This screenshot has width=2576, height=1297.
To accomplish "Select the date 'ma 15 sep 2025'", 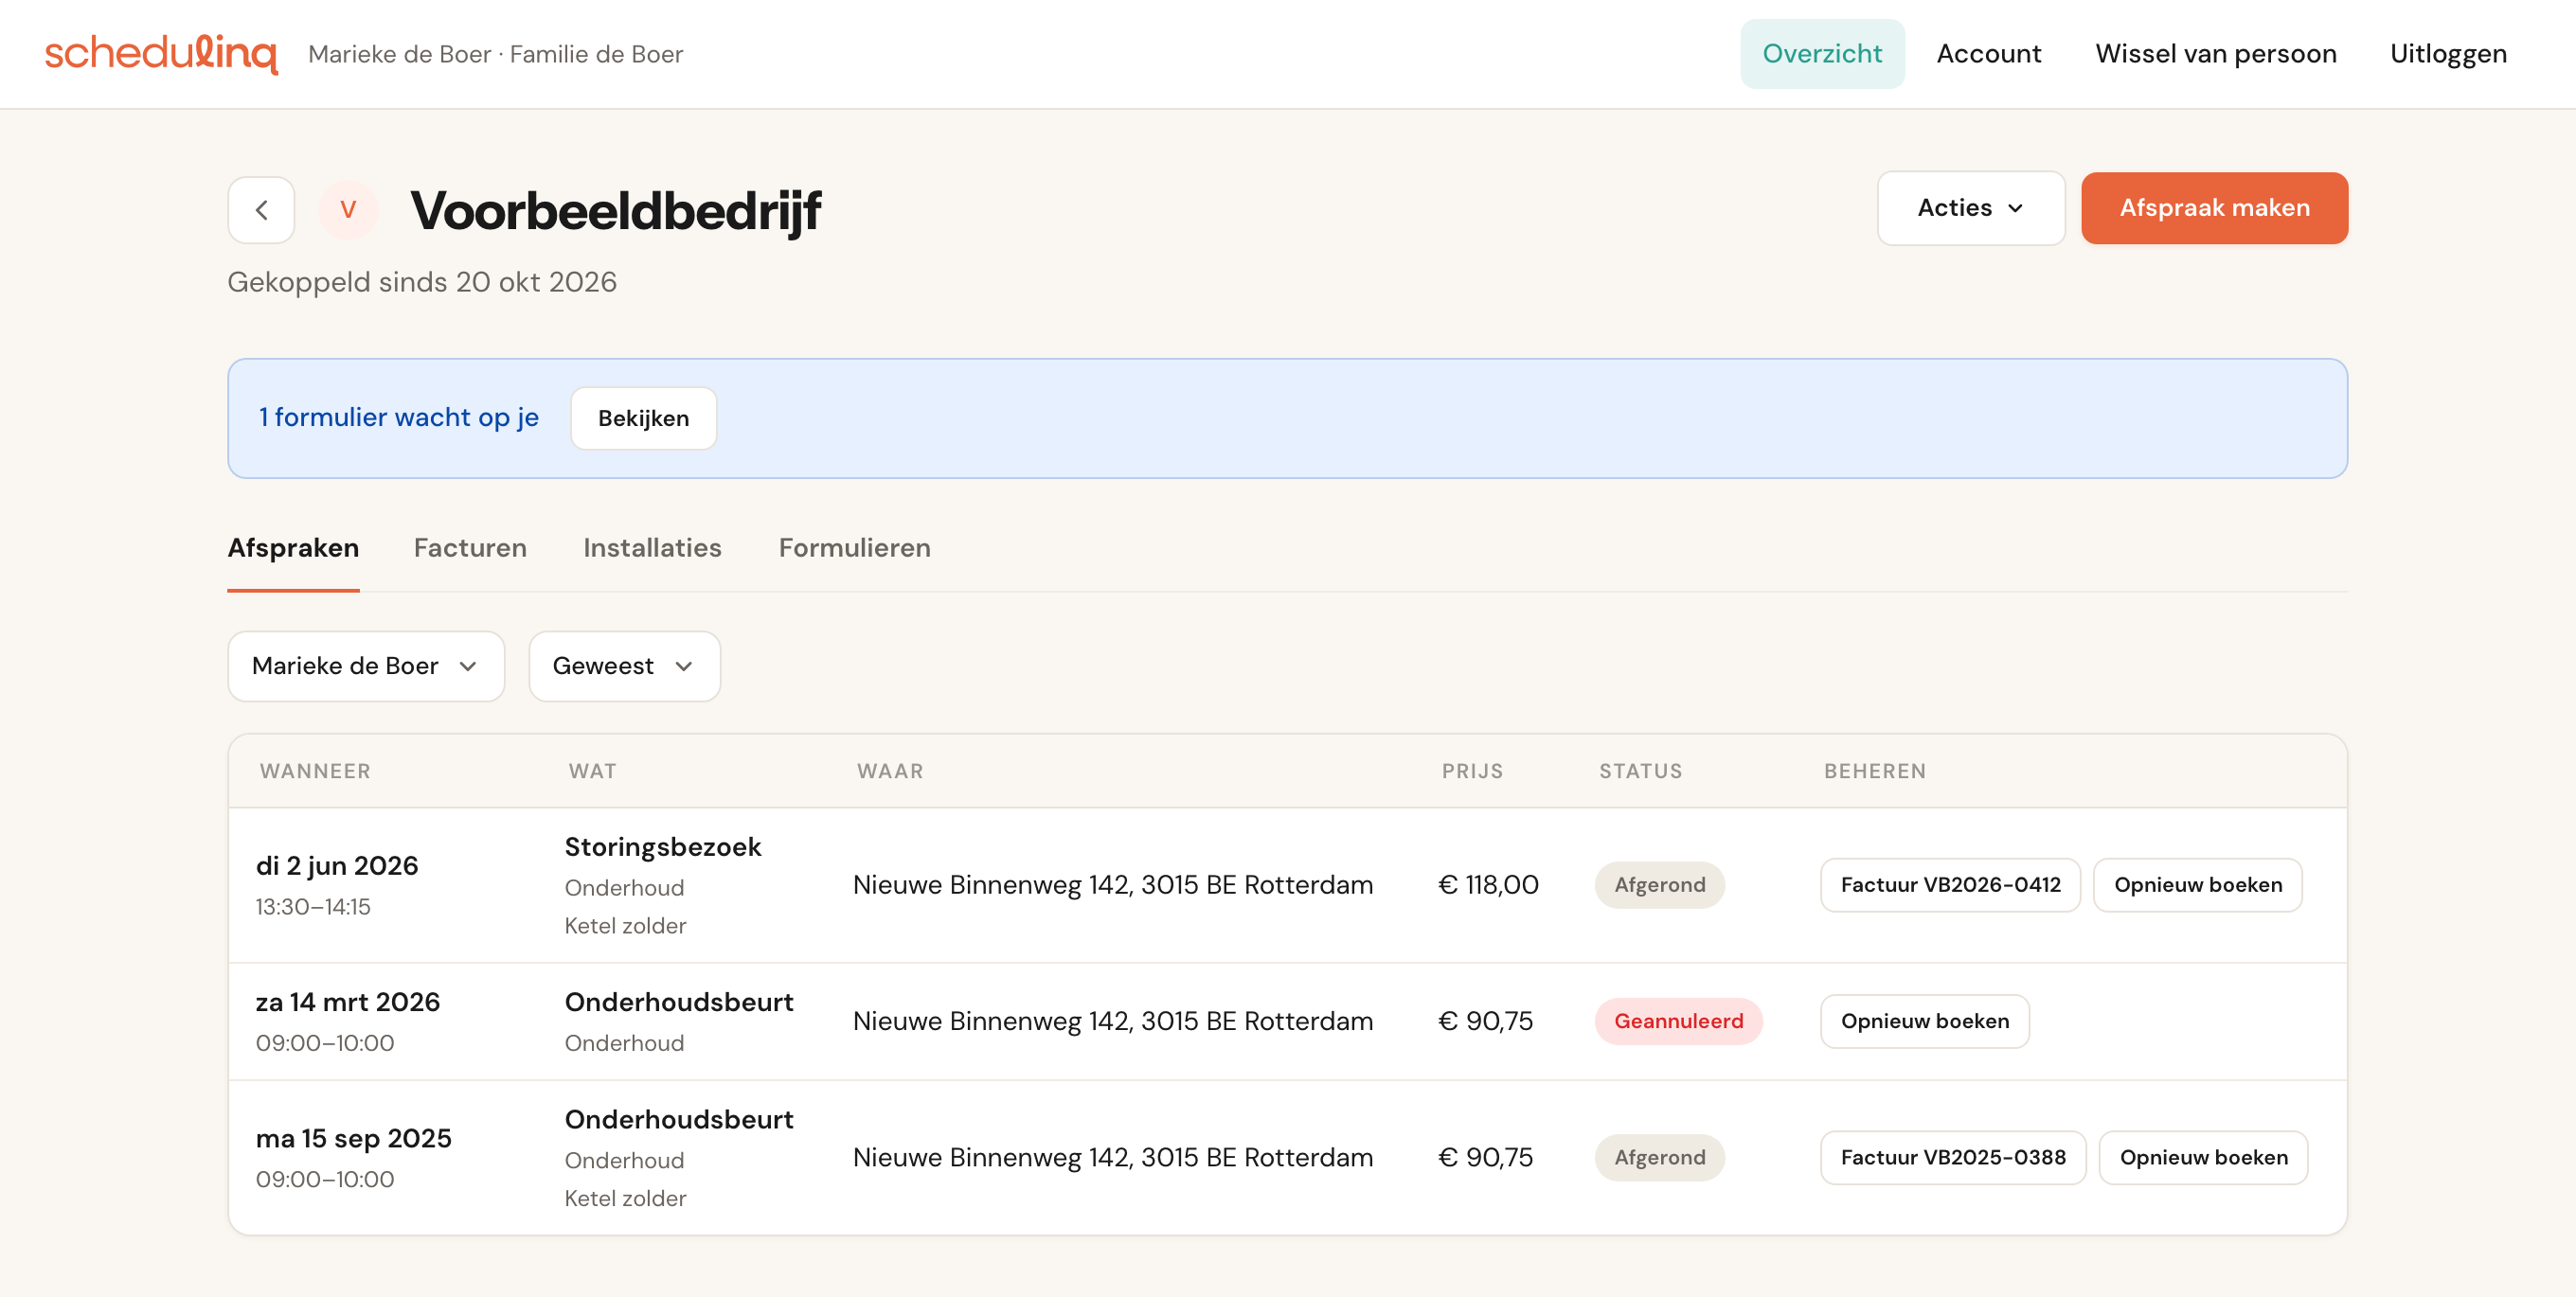I will [354, 1138].
